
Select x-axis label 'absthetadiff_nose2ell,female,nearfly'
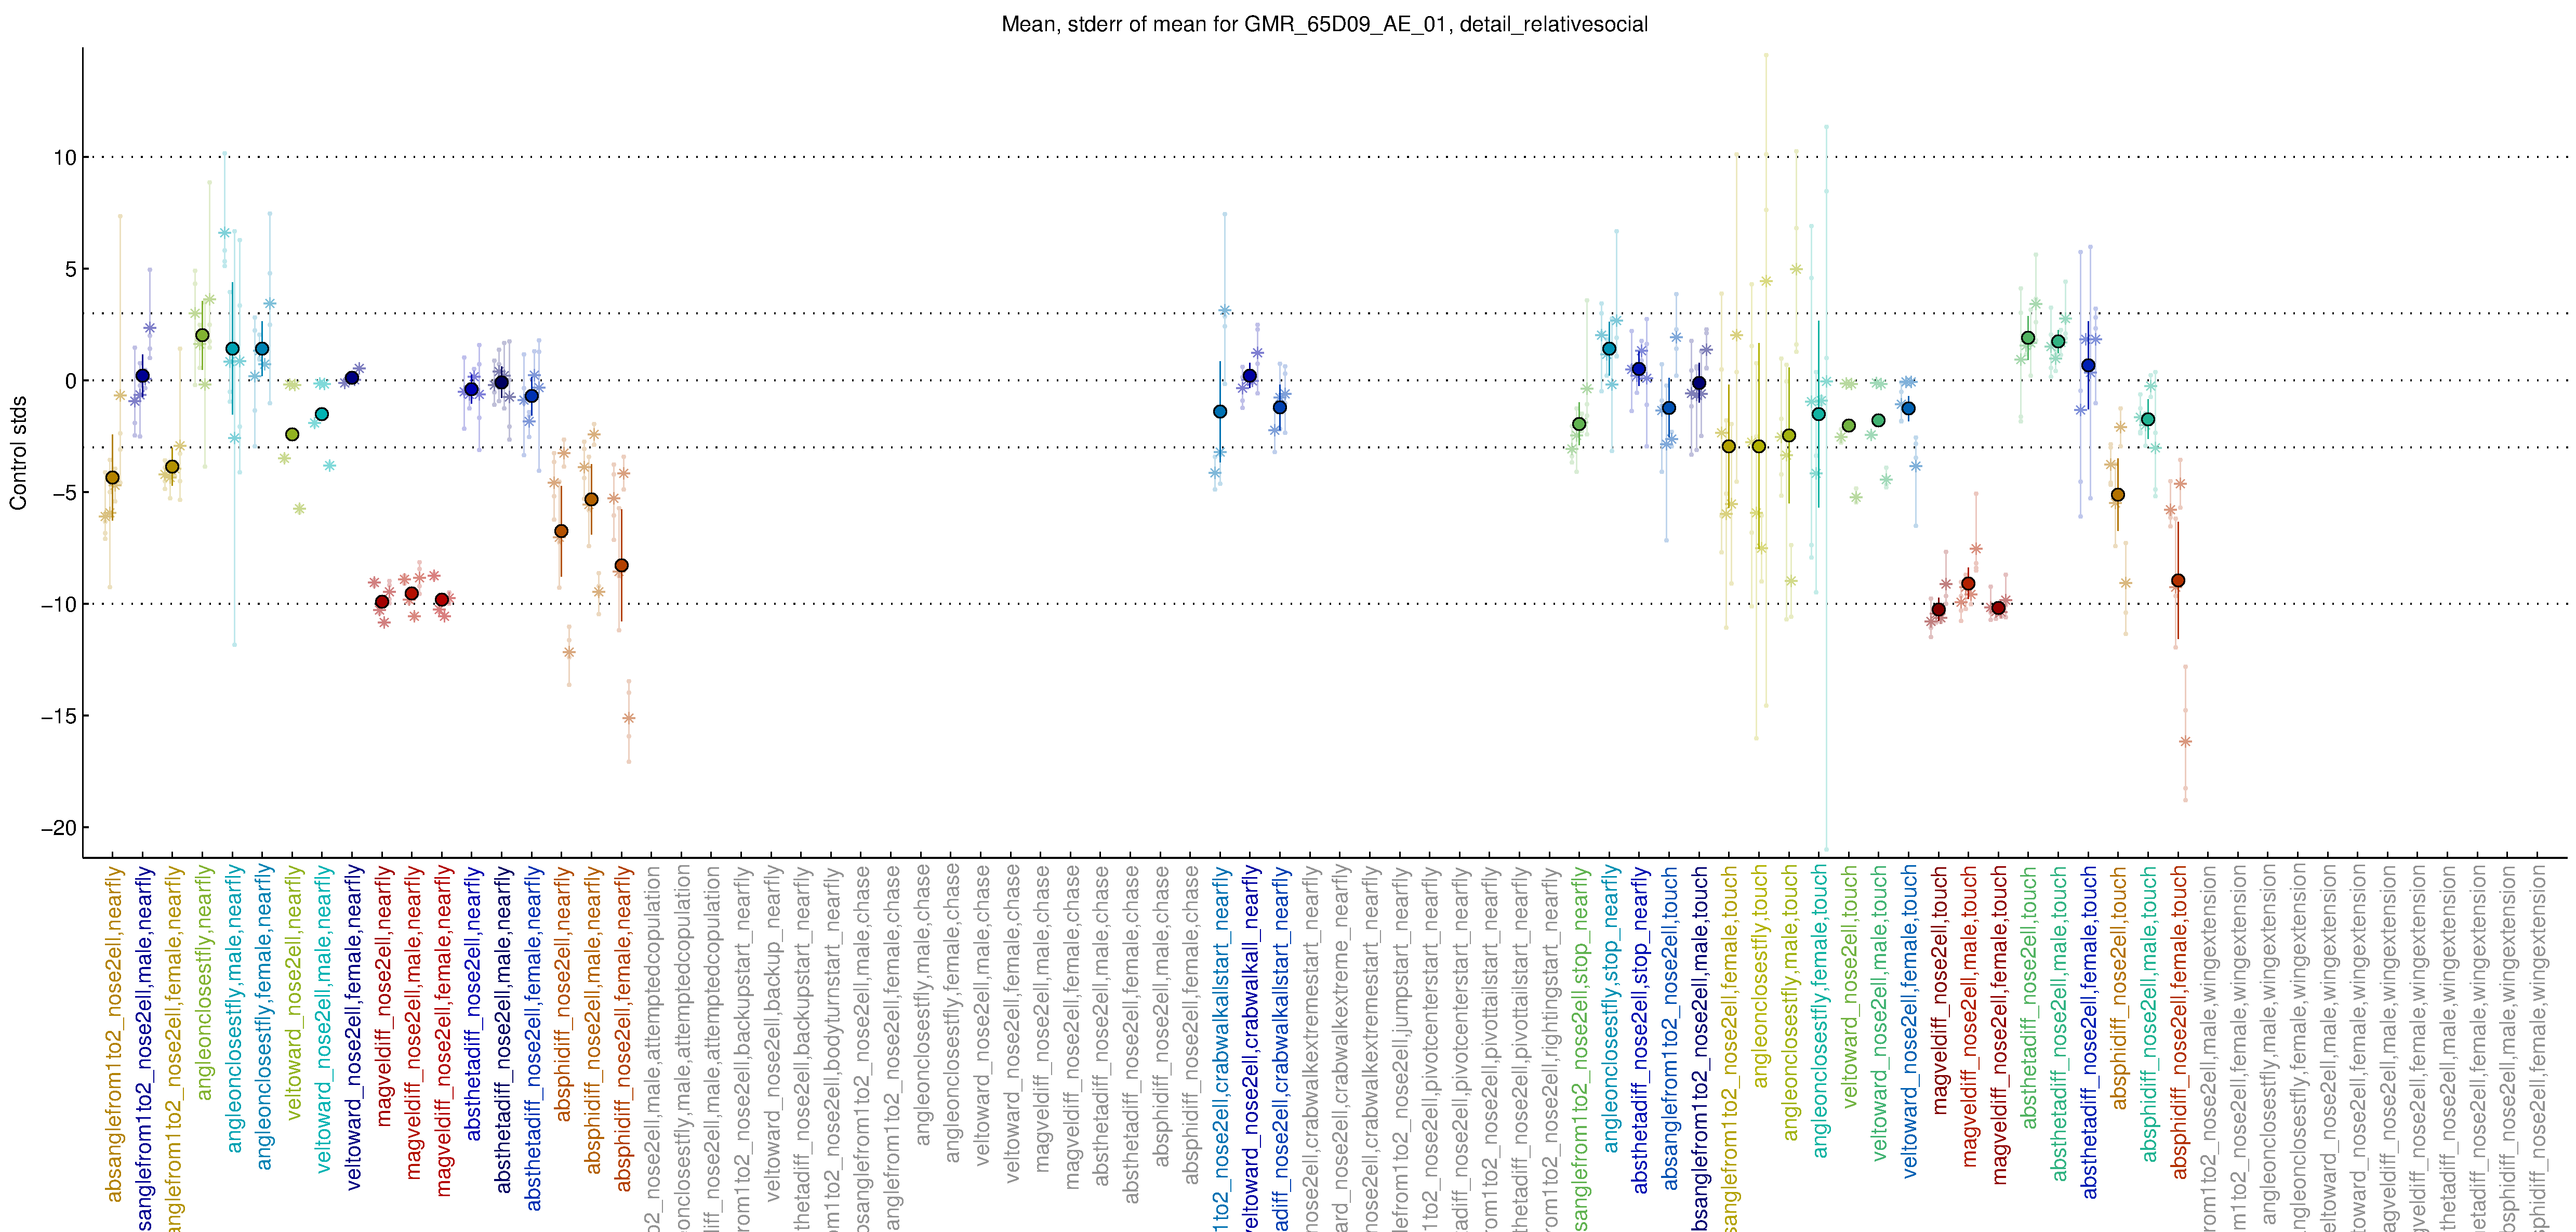click(533, 1038)
